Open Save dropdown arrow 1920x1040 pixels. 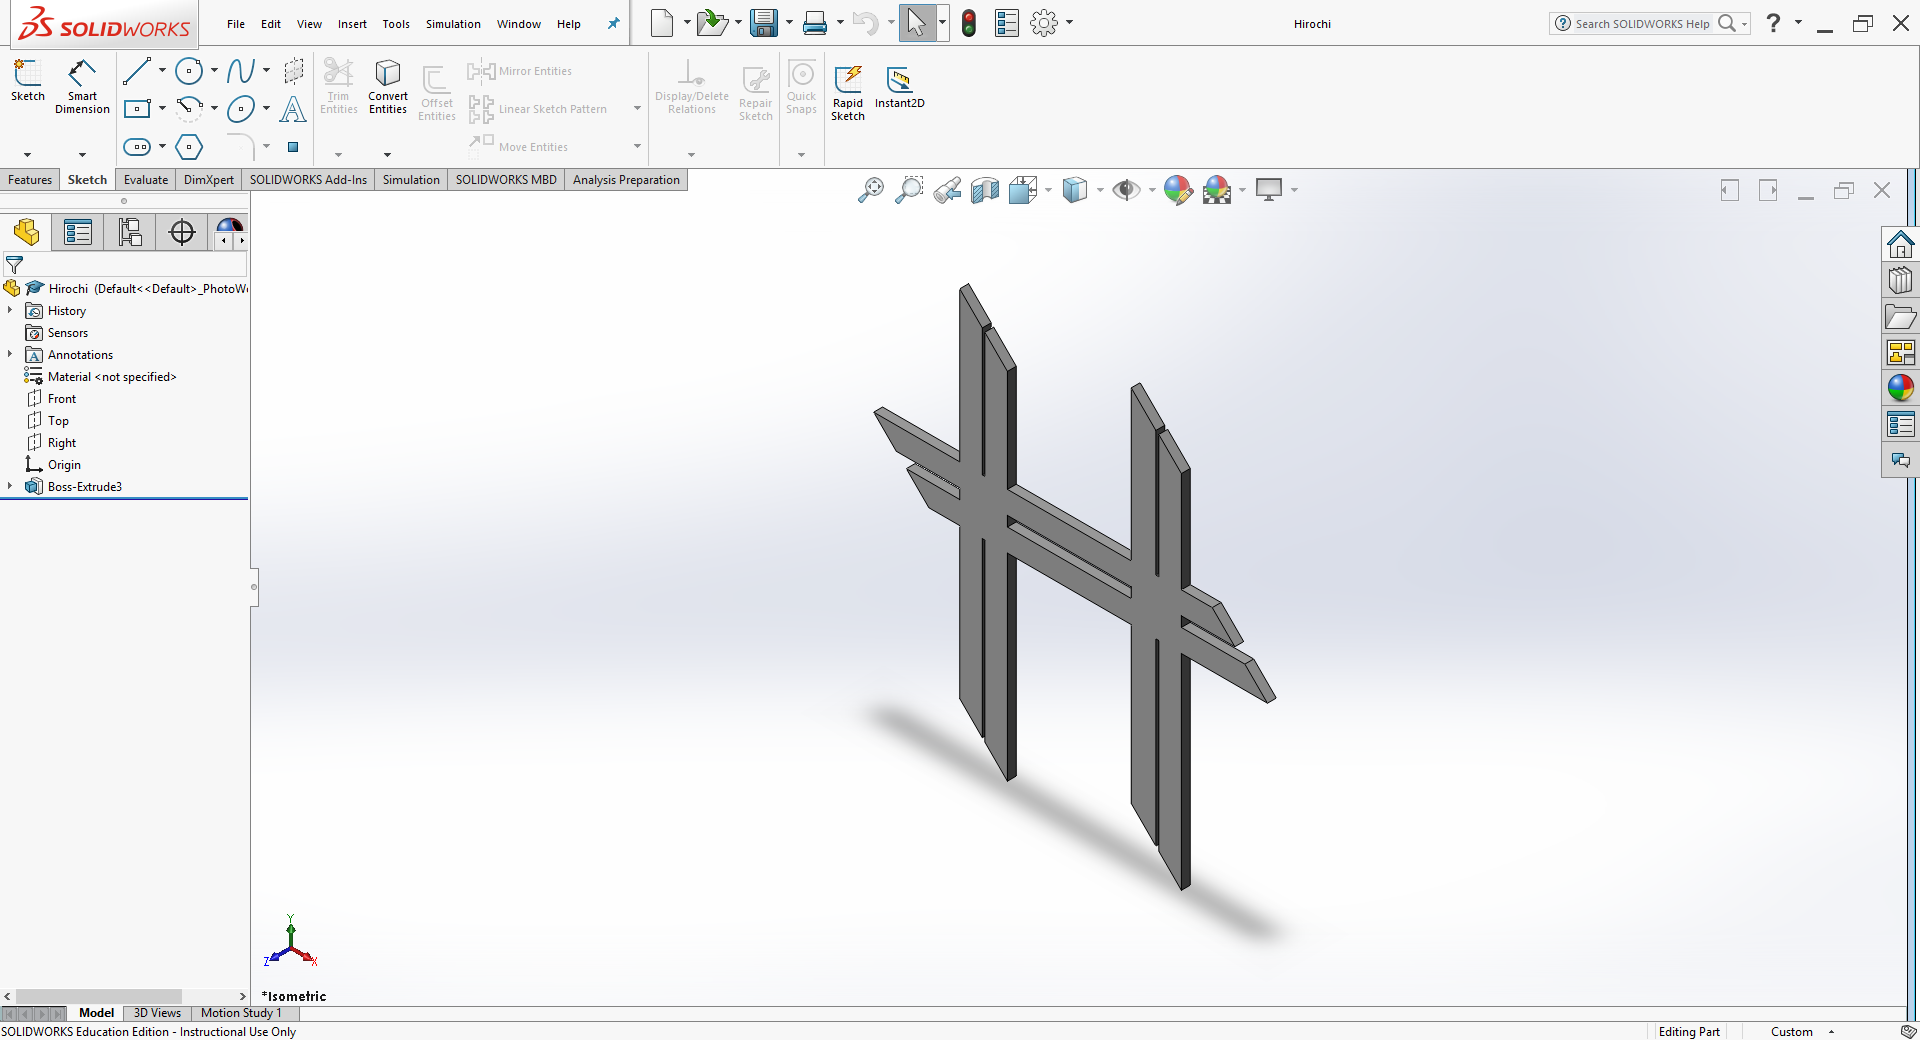coord(789,22)
